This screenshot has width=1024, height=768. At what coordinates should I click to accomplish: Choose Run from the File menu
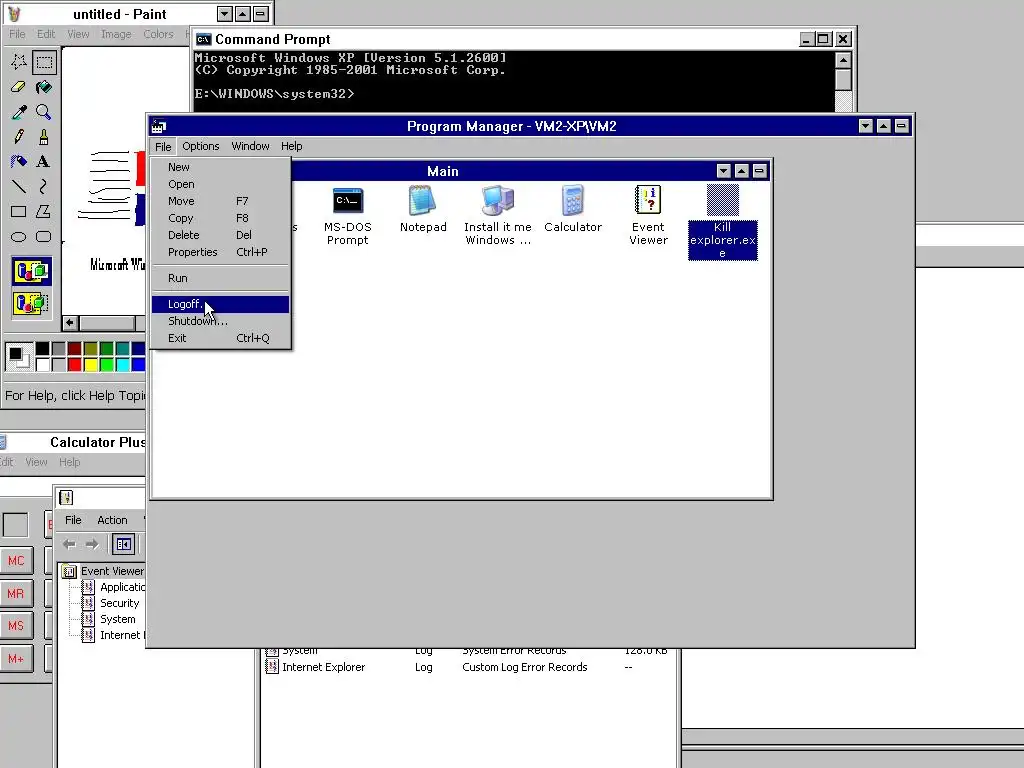click(x=220, y=278)
